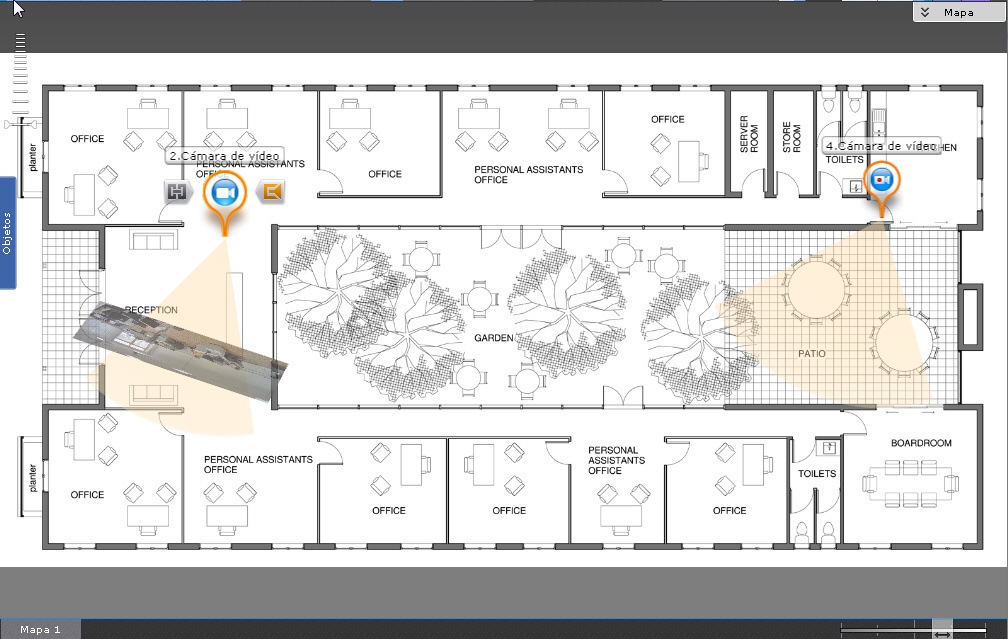1008x639 pixels.
Task: Open the Objetos side panel
Action: tap(8, 233)
